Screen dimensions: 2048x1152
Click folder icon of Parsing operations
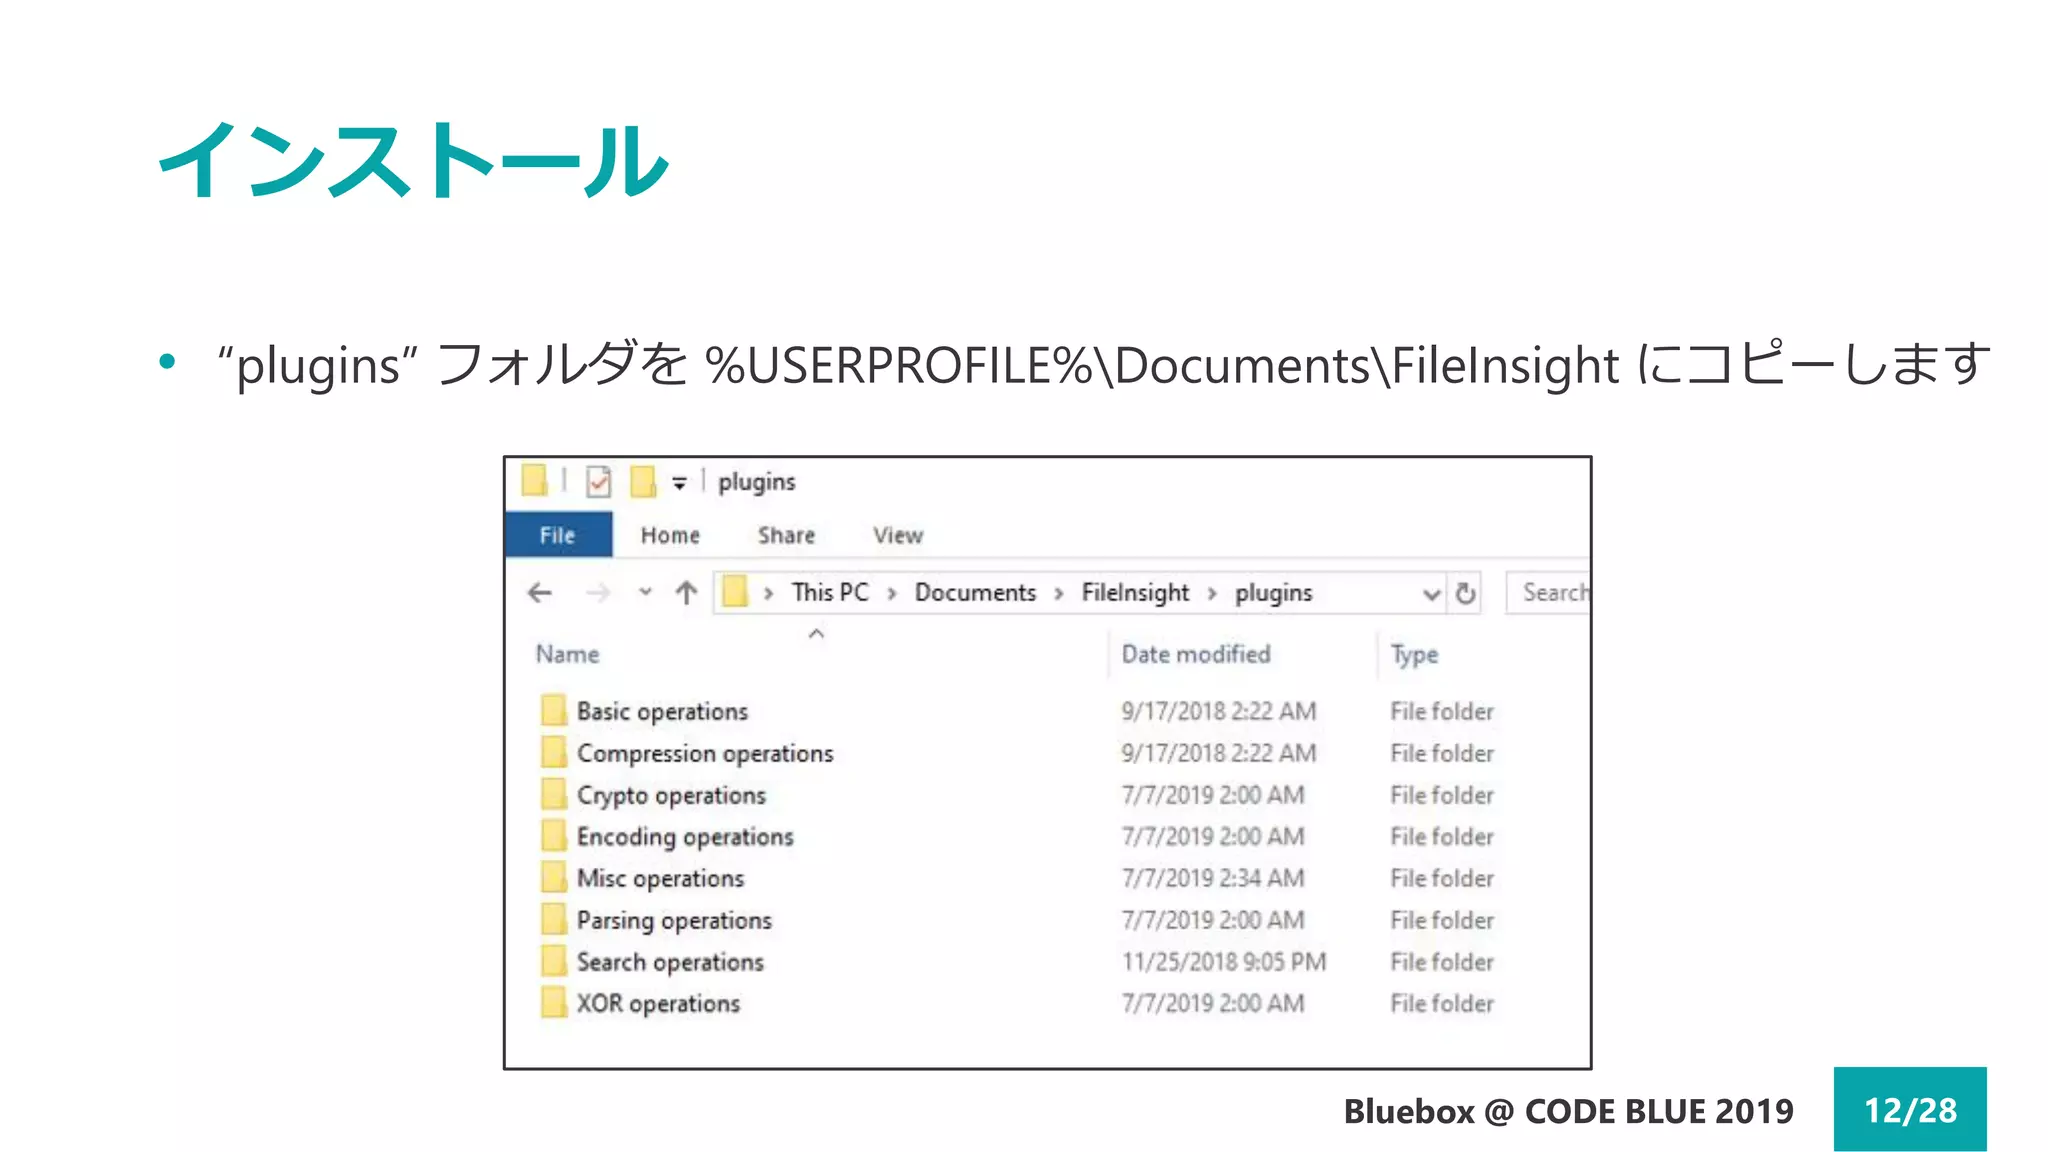[x=553, y=919]
